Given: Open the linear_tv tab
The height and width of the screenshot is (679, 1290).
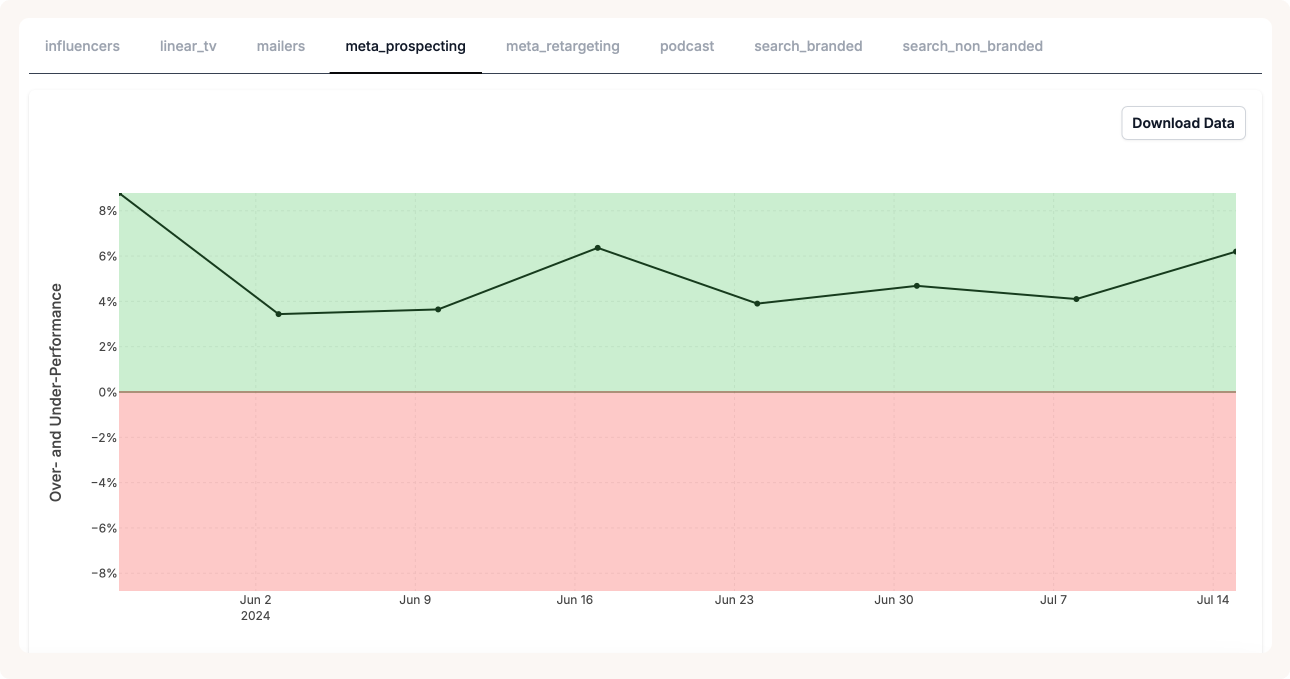Looking at the screenshot, I should pos(188,46).
